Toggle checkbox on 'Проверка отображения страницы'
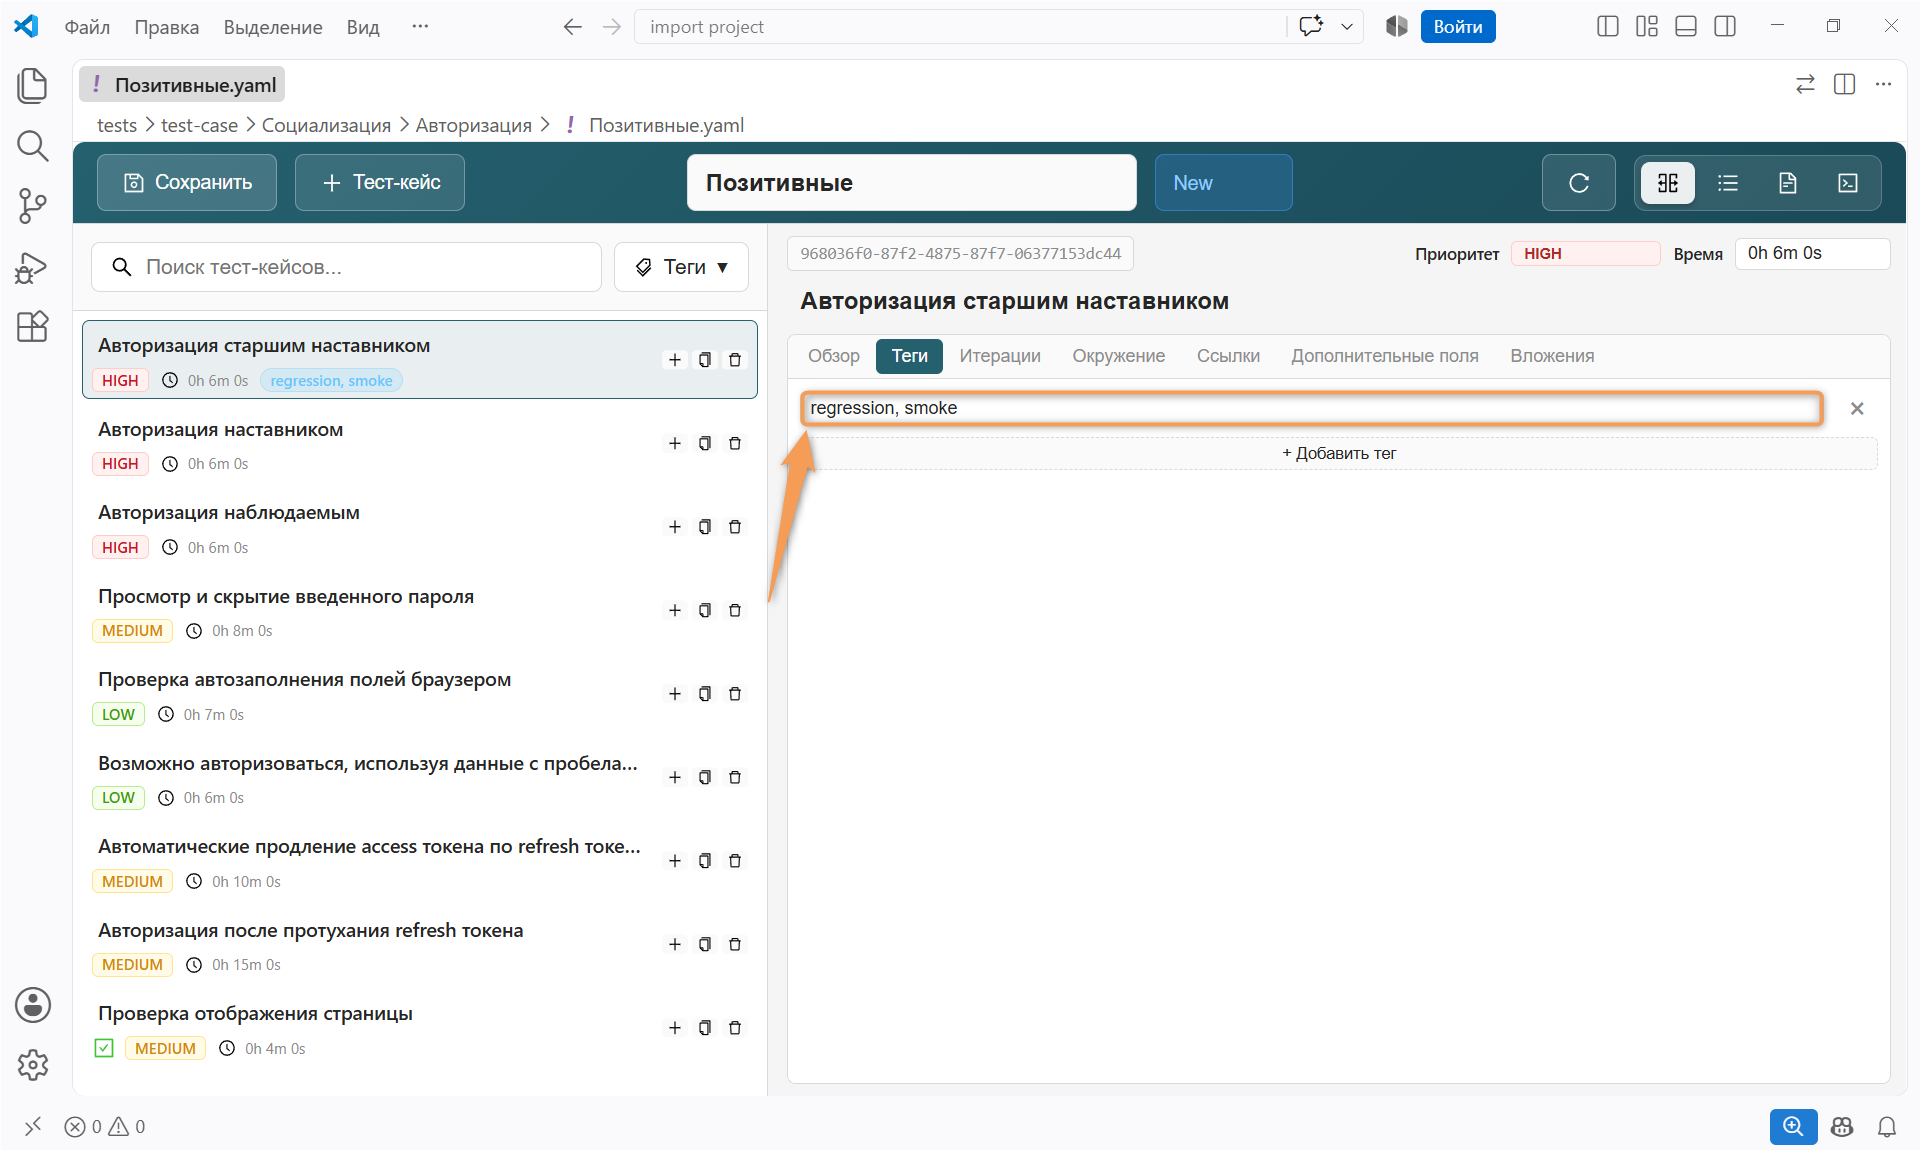This screenshot has width=1920, height=1150. tap(104, 1048)
